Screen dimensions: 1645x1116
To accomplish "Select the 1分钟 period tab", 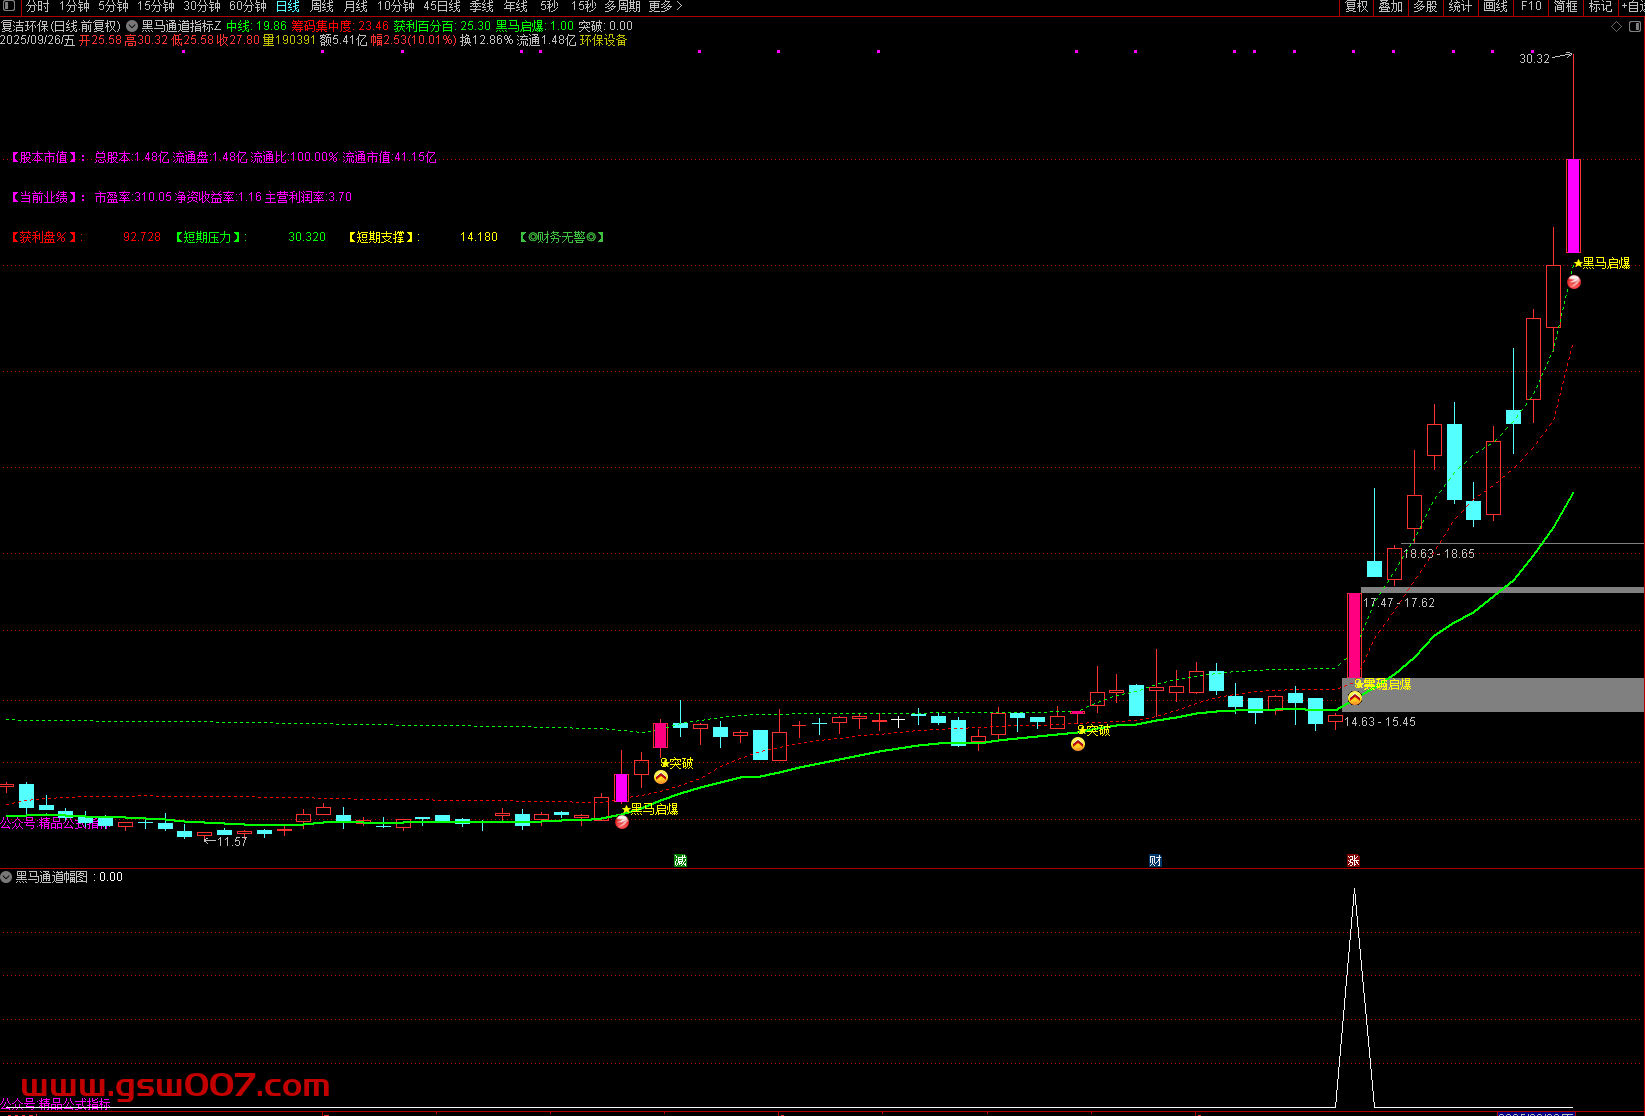I will click(x=74, y=6).
